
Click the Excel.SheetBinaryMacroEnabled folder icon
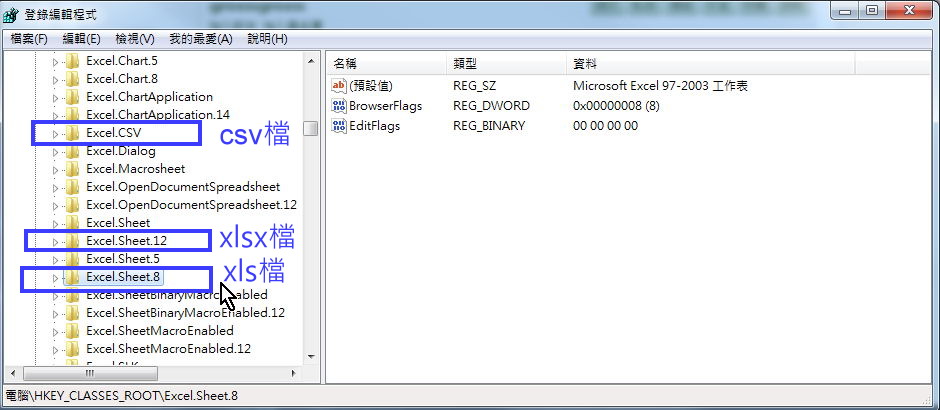(x=72, y=295)
